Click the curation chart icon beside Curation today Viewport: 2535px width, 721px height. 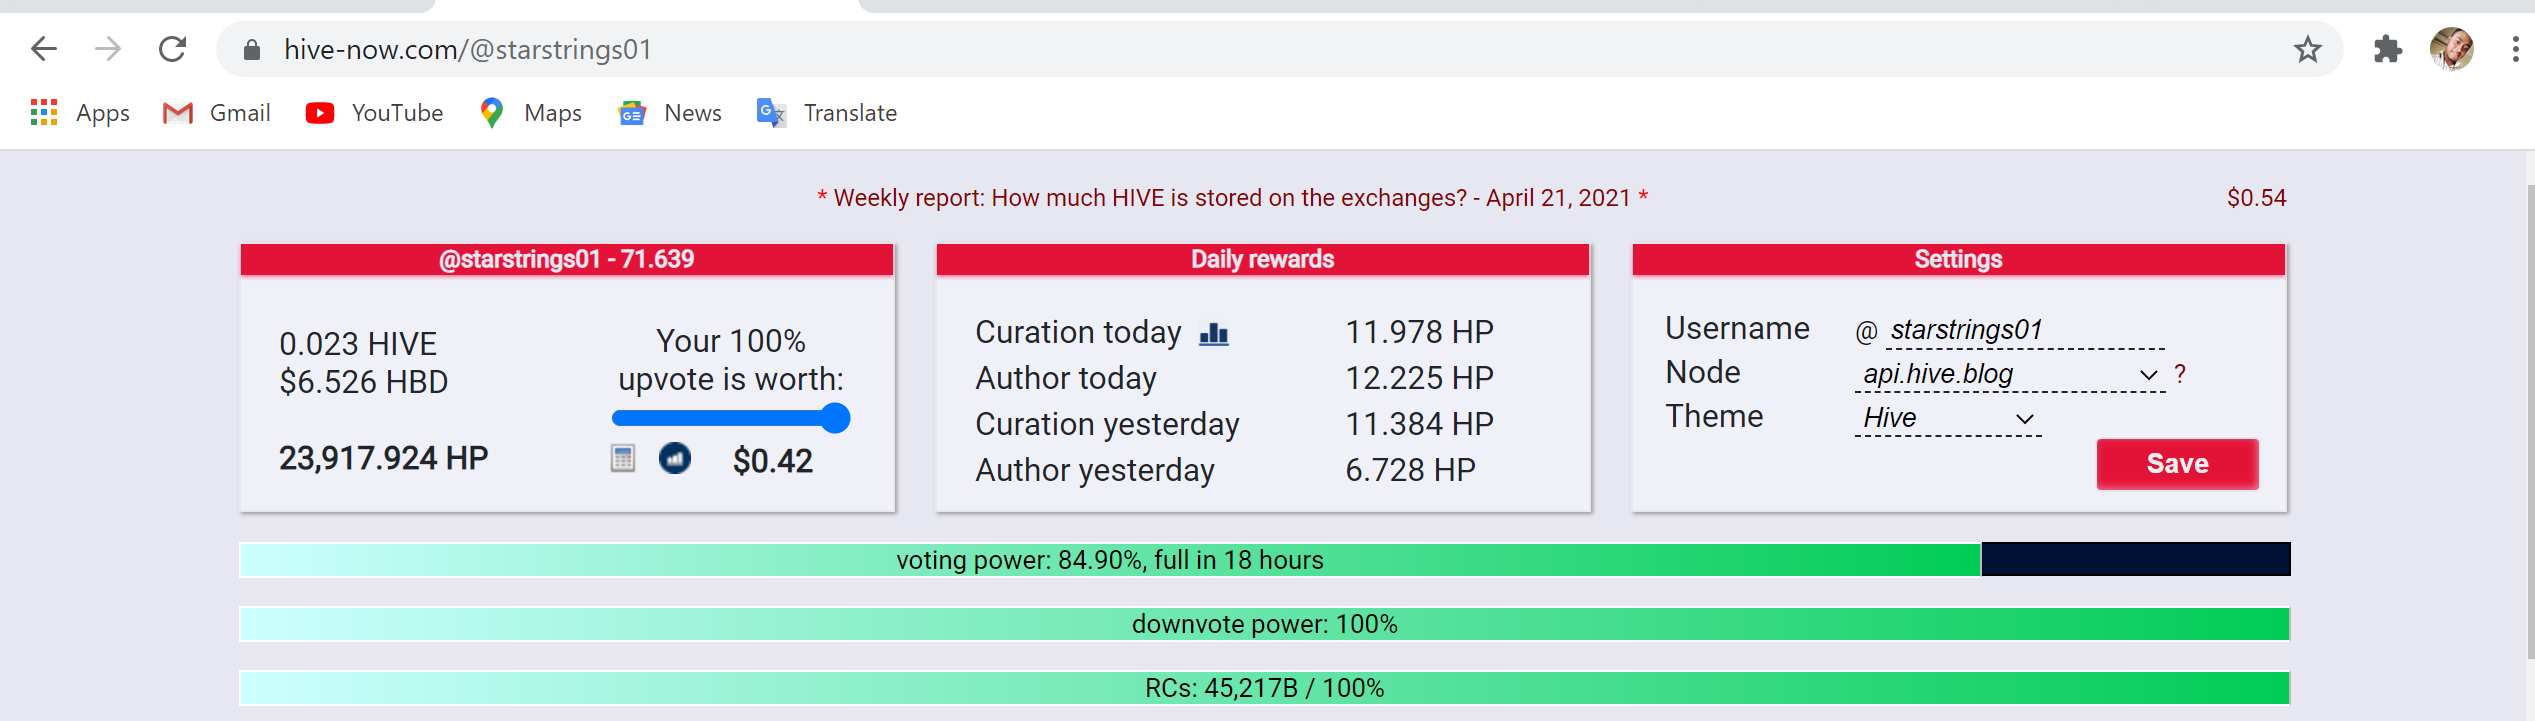pyautogui.click(x=1214, y=334)
